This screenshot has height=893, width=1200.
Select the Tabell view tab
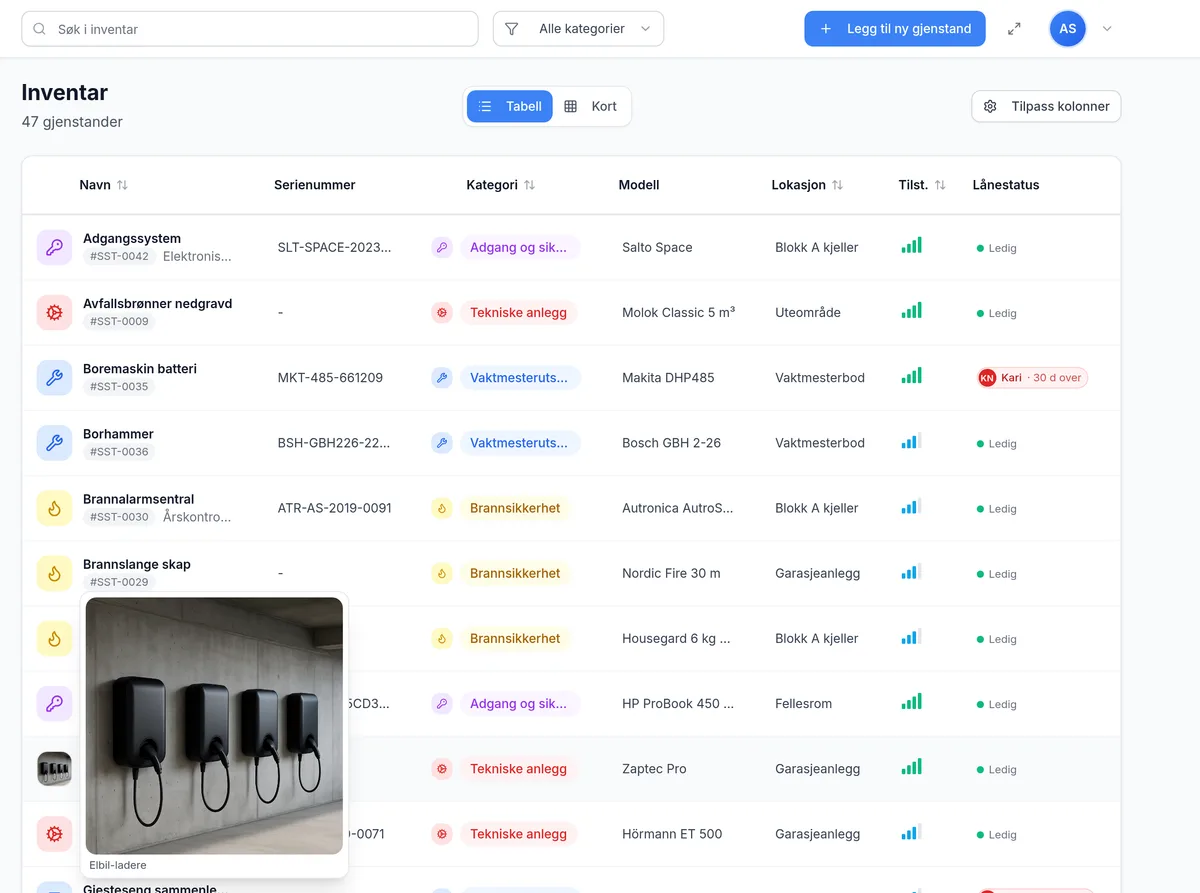(x=510, y=106)
